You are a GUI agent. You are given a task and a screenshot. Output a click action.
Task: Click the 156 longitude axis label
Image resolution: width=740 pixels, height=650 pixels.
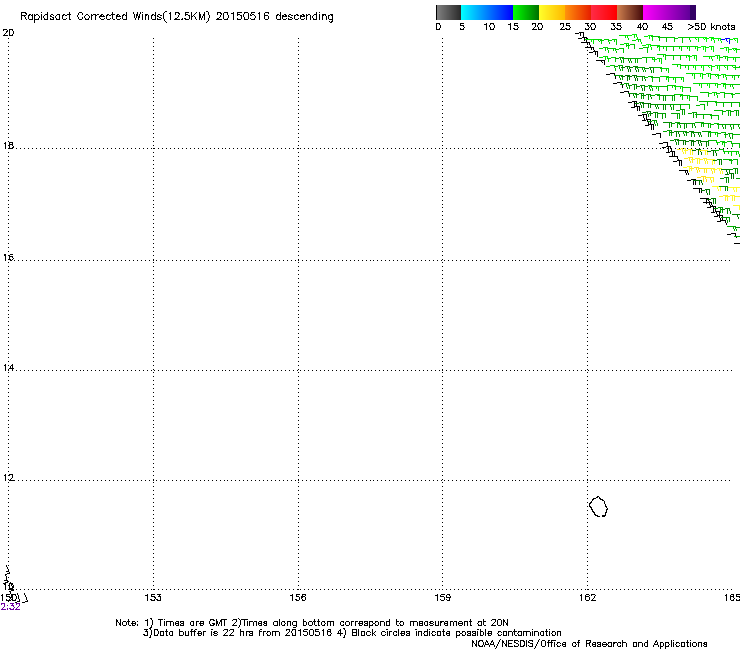pyautogui.click(x=298, y=598)
